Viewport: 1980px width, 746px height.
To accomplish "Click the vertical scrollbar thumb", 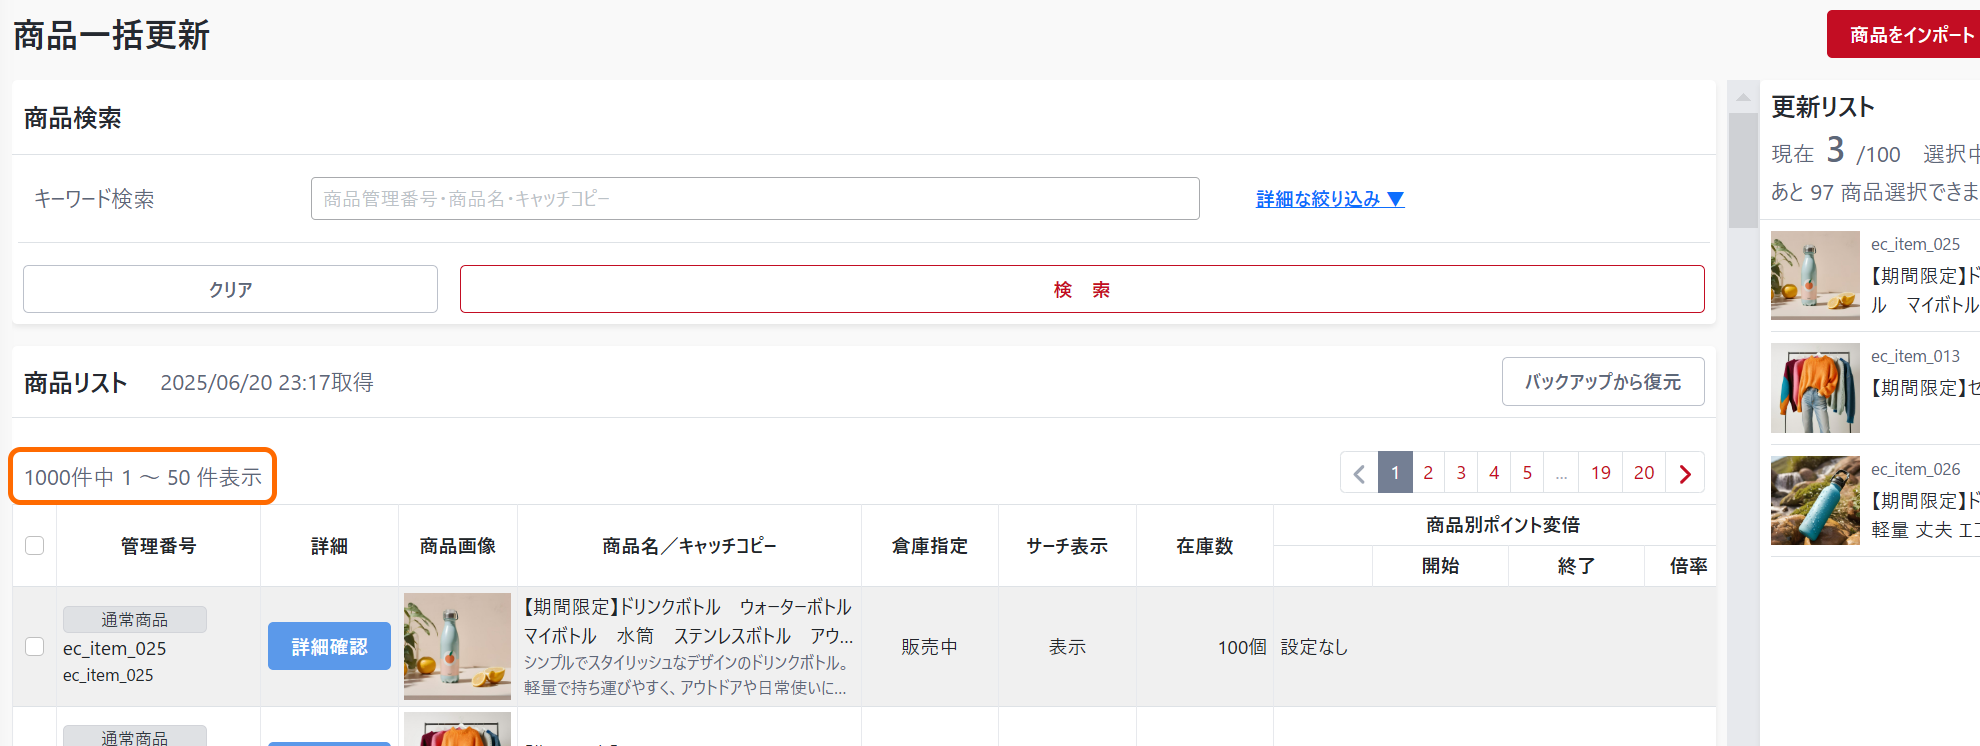I will 1743,170.
